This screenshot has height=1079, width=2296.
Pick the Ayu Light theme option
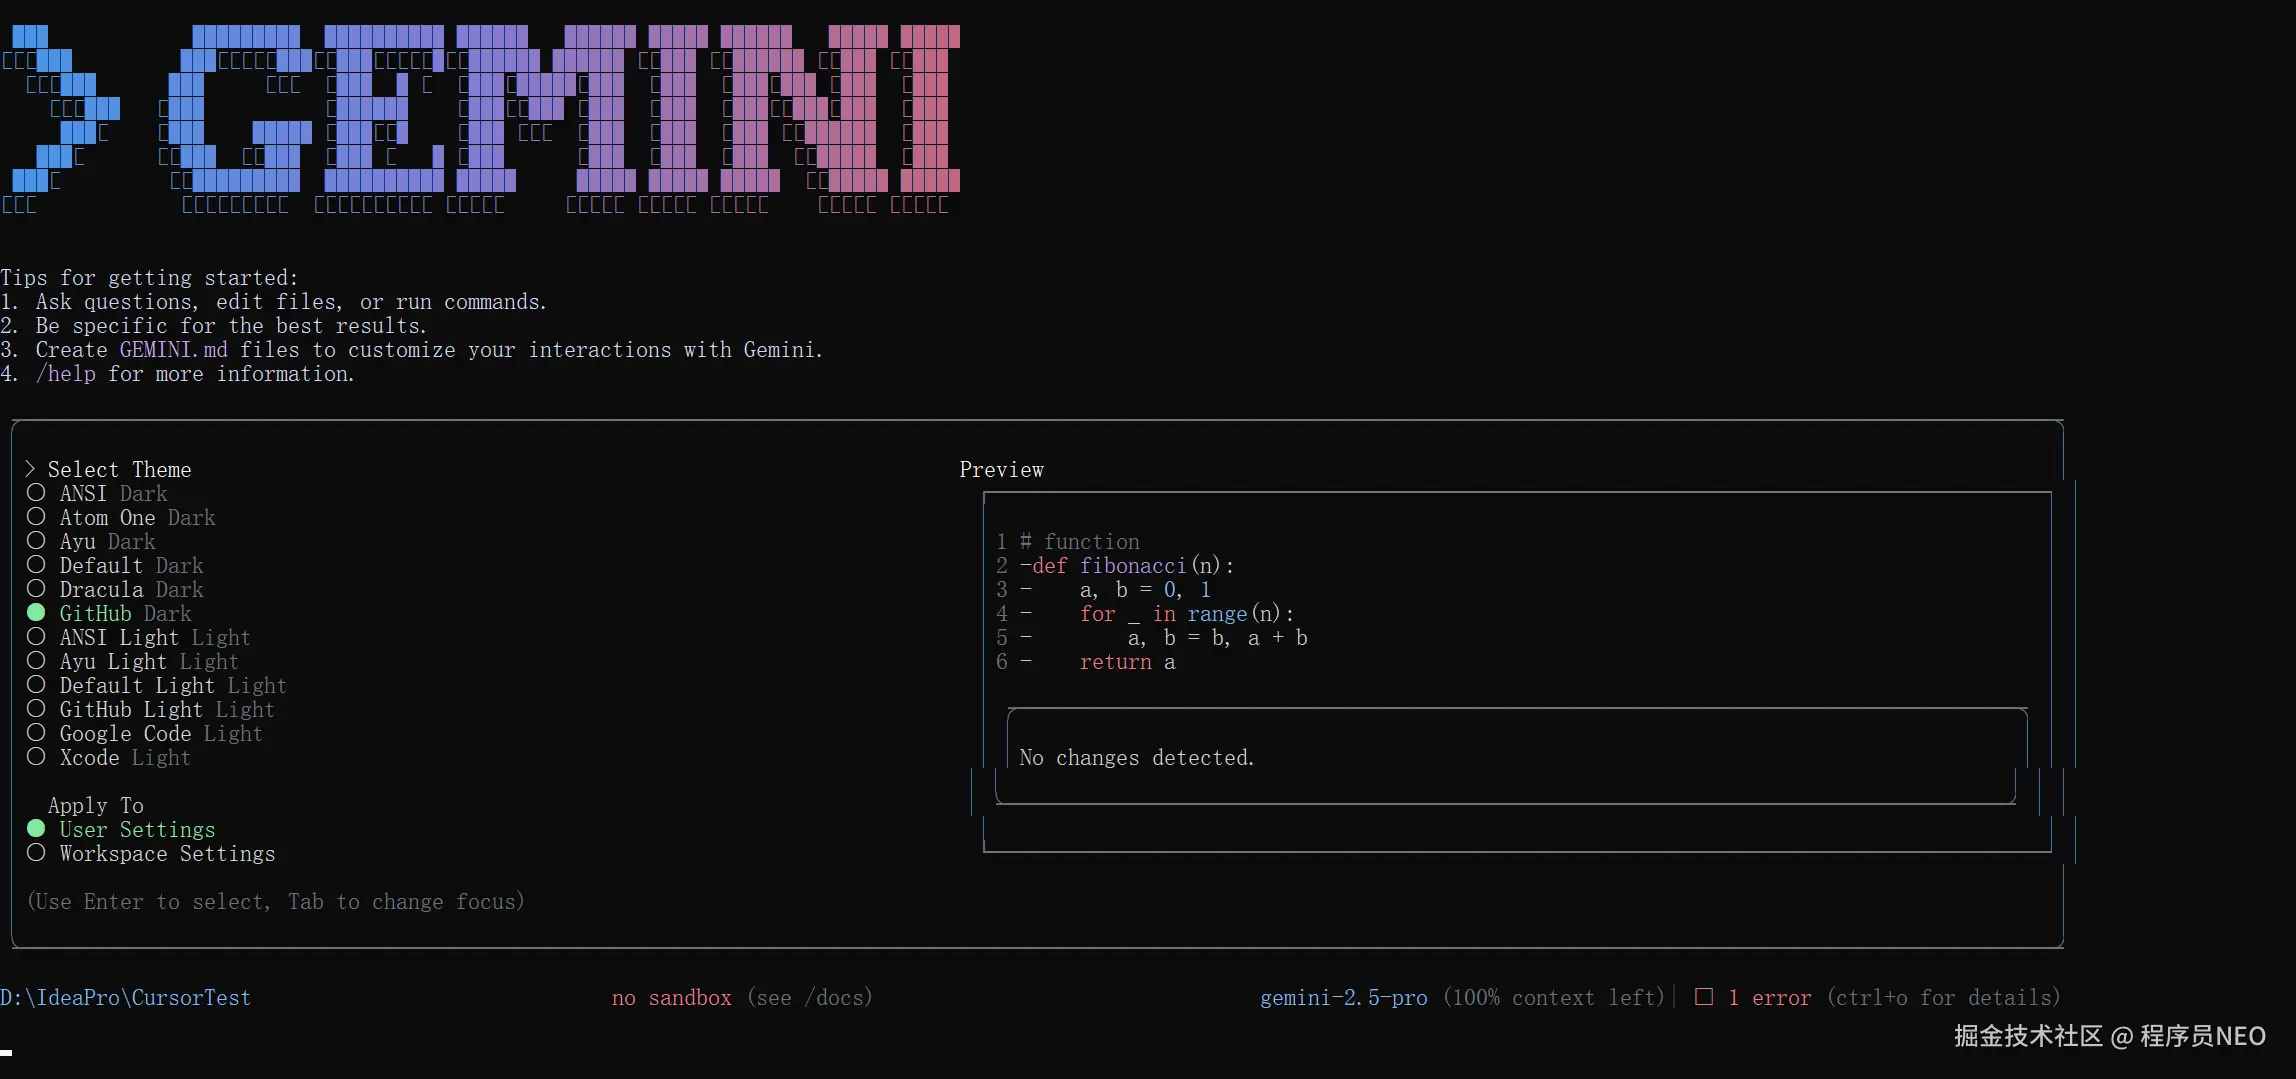pyautogui.click(x=133, y=662)
